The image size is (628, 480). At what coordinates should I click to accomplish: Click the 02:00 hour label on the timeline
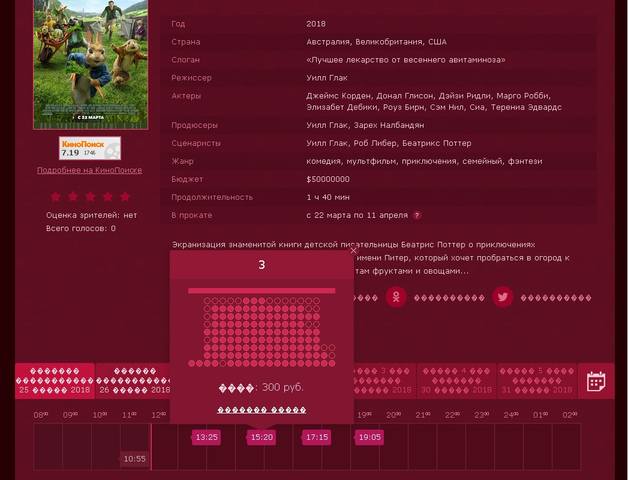pyautogui.click(x=570, y=415)
